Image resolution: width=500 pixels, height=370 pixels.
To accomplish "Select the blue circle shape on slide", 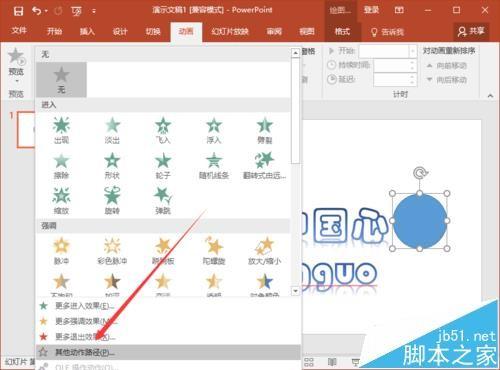I will [x=420, y=221].
